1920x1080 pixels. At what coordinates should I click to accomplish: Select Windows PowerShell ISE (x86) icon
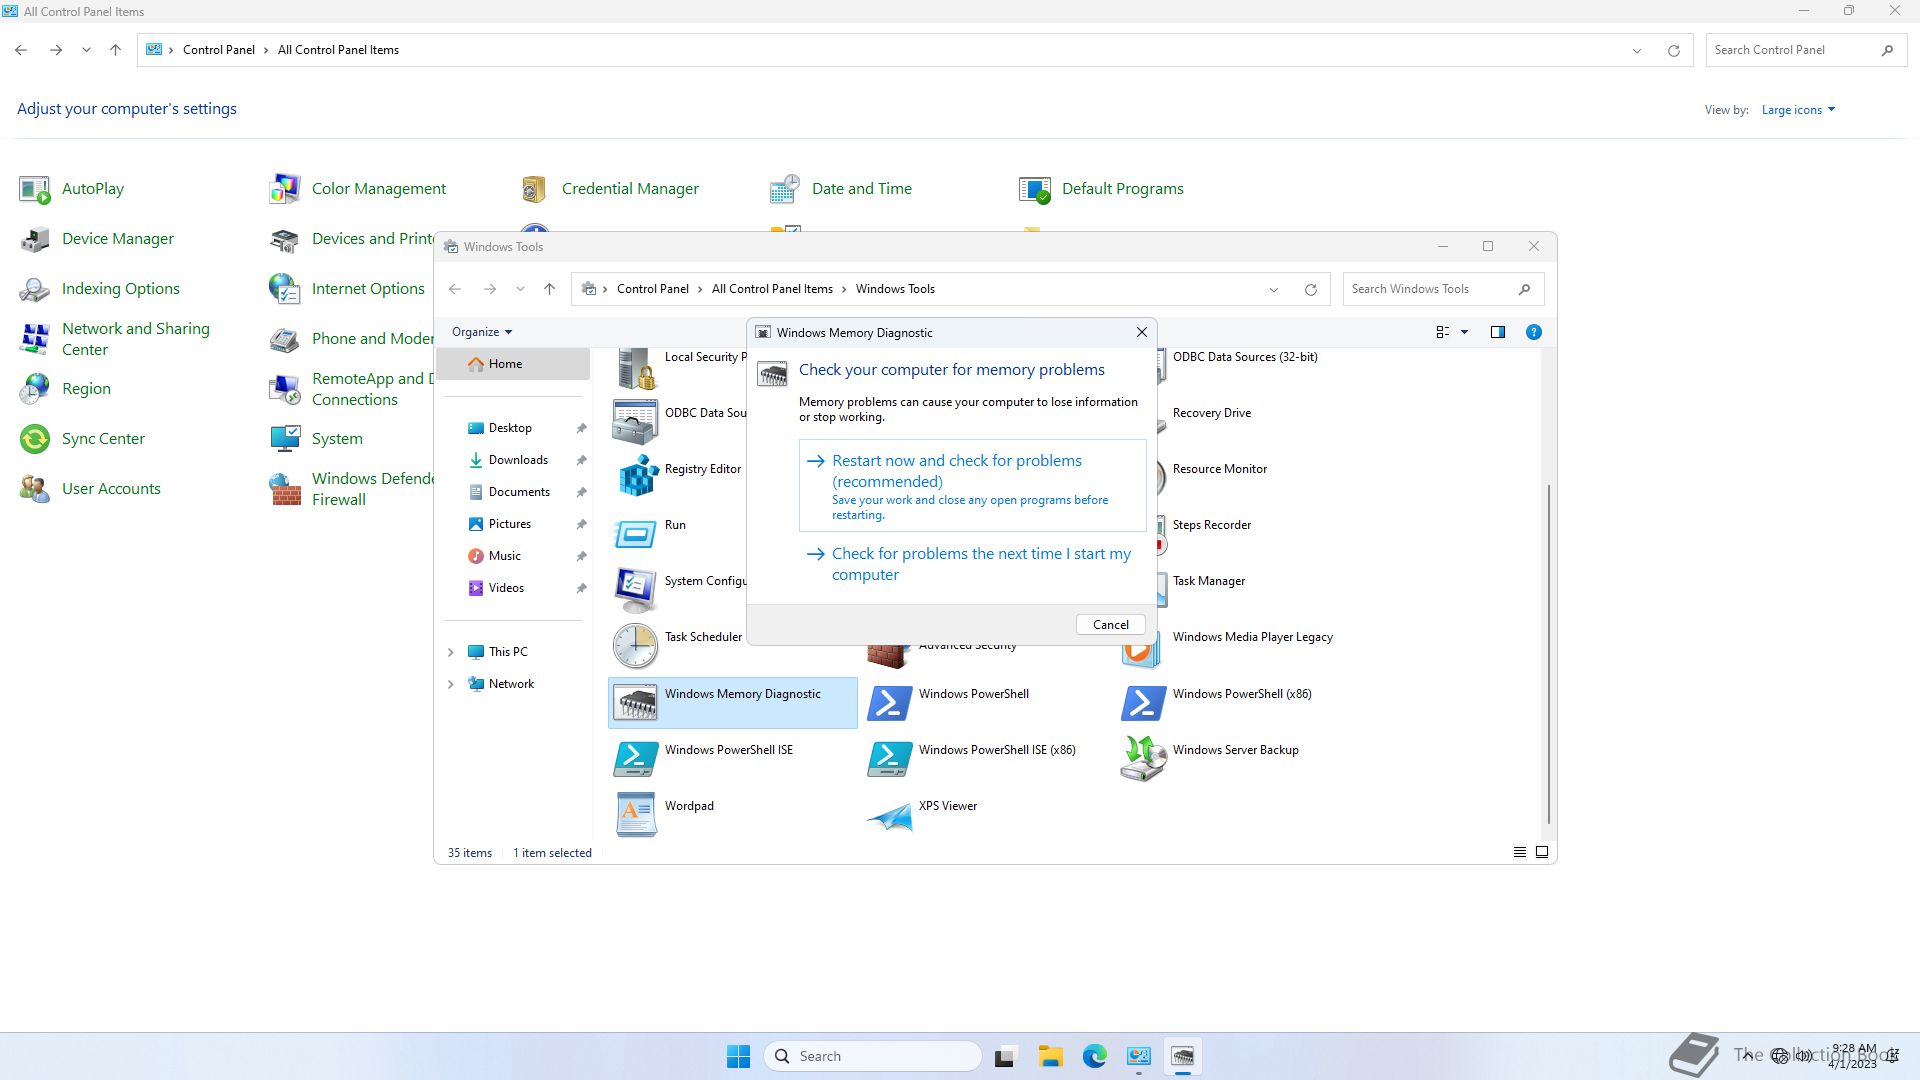pos(890,759)
